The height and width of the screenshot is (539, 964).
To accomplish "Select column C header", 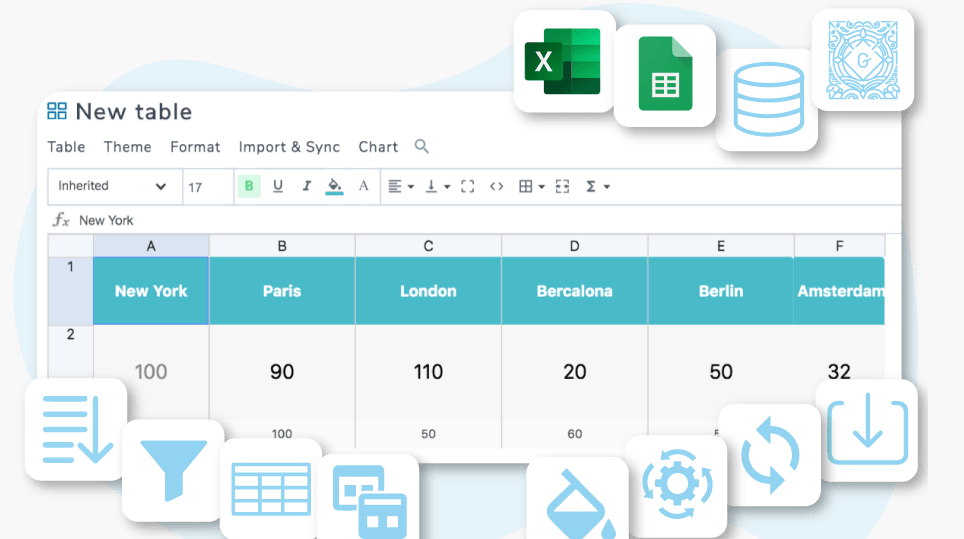I will point(429,246).
